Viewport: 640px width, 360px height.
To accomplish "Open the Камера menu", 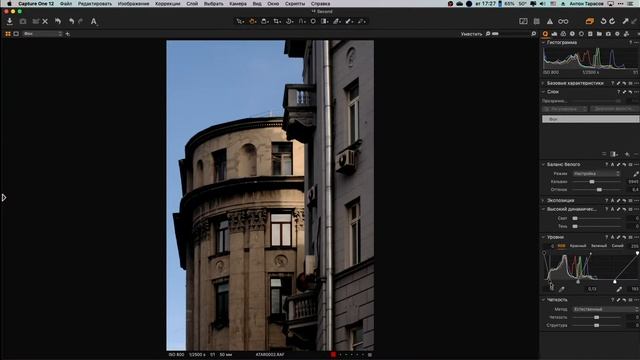I will coord(238,4).
